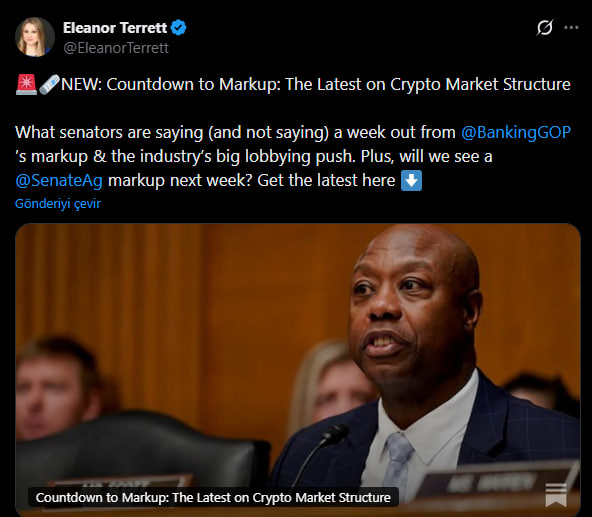Viewport: 592px width, 517px height.
Task: Open the three-dot more options menu
Action: click(x=571, y=28)
